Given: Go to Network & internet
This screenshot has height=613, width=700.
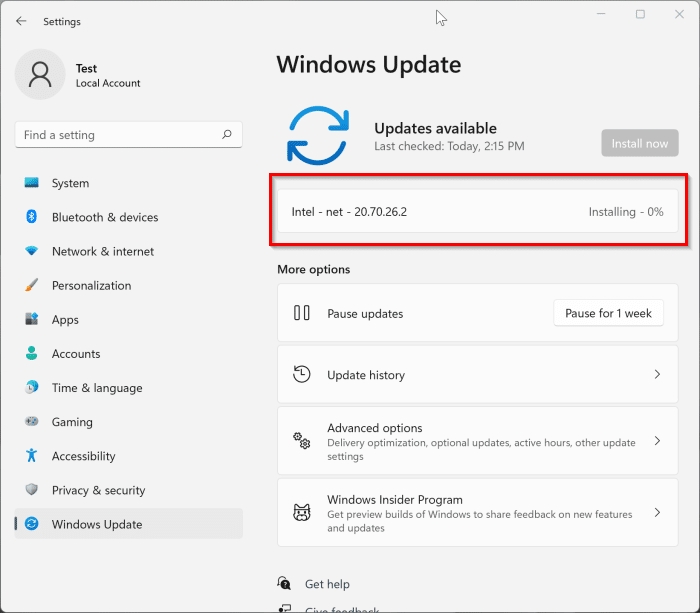Looking at the screenshot, I should click(129, 251).
